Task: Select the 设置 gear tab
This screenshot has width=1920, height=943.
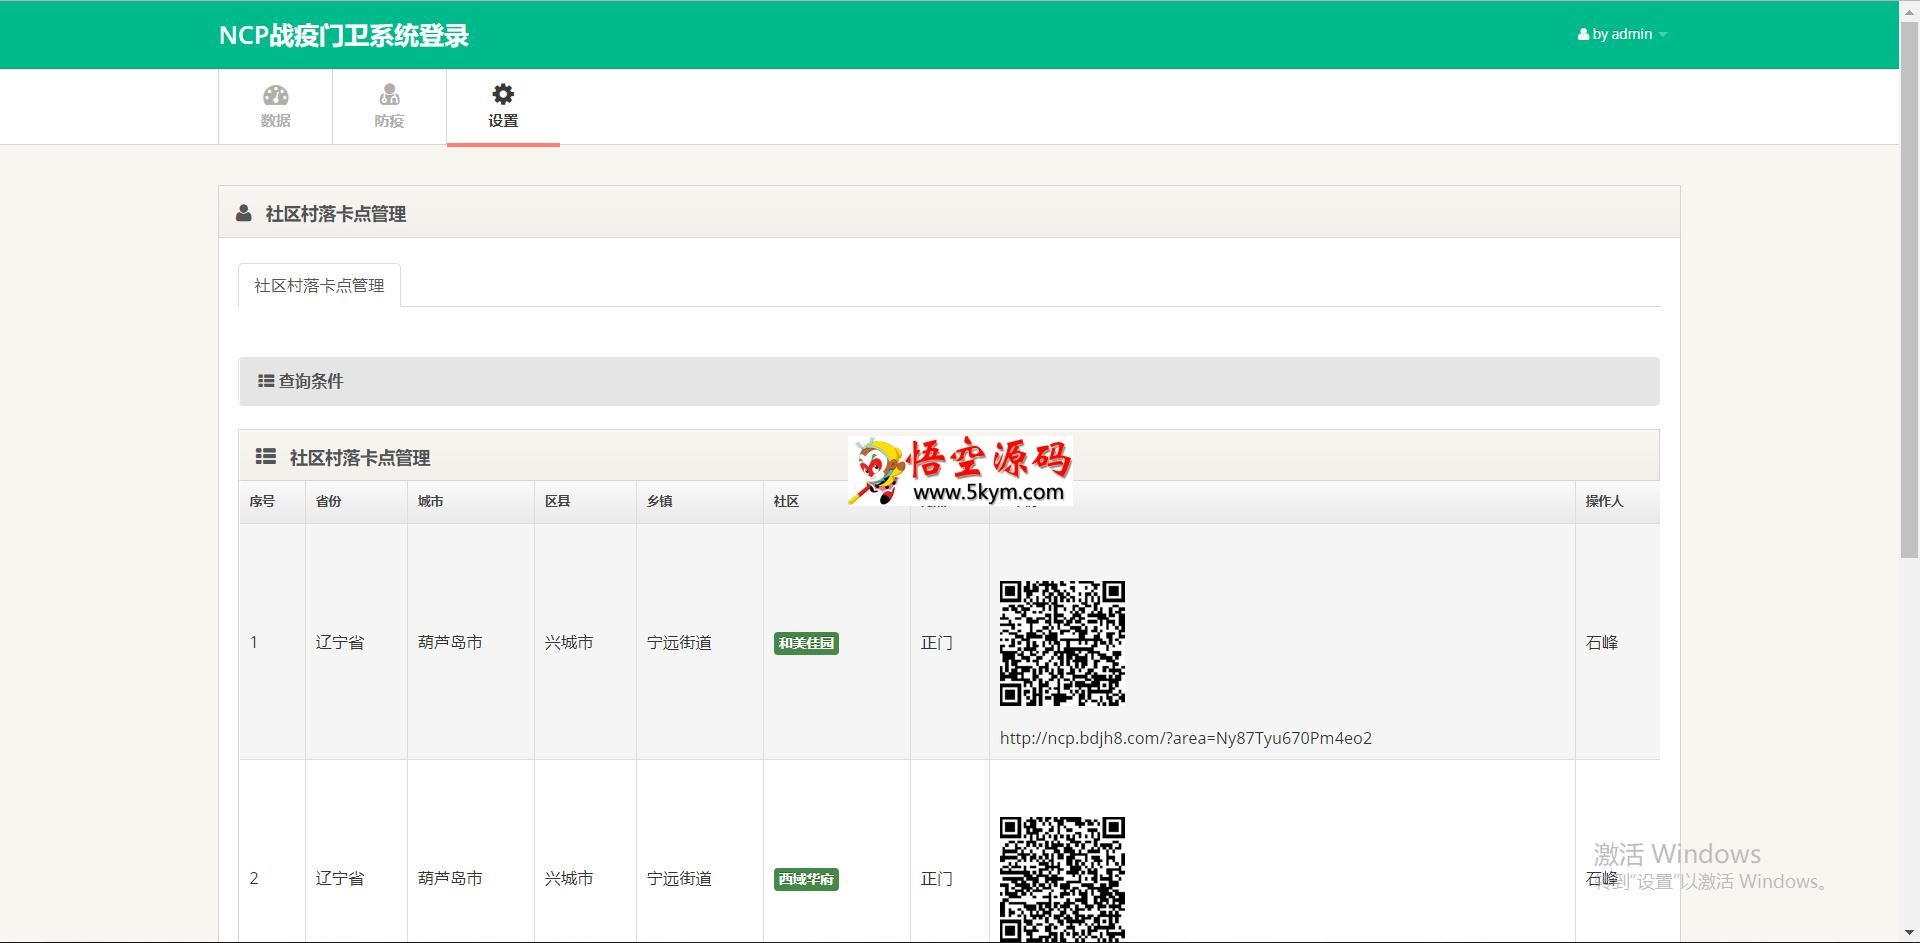Action: point(503,107)
